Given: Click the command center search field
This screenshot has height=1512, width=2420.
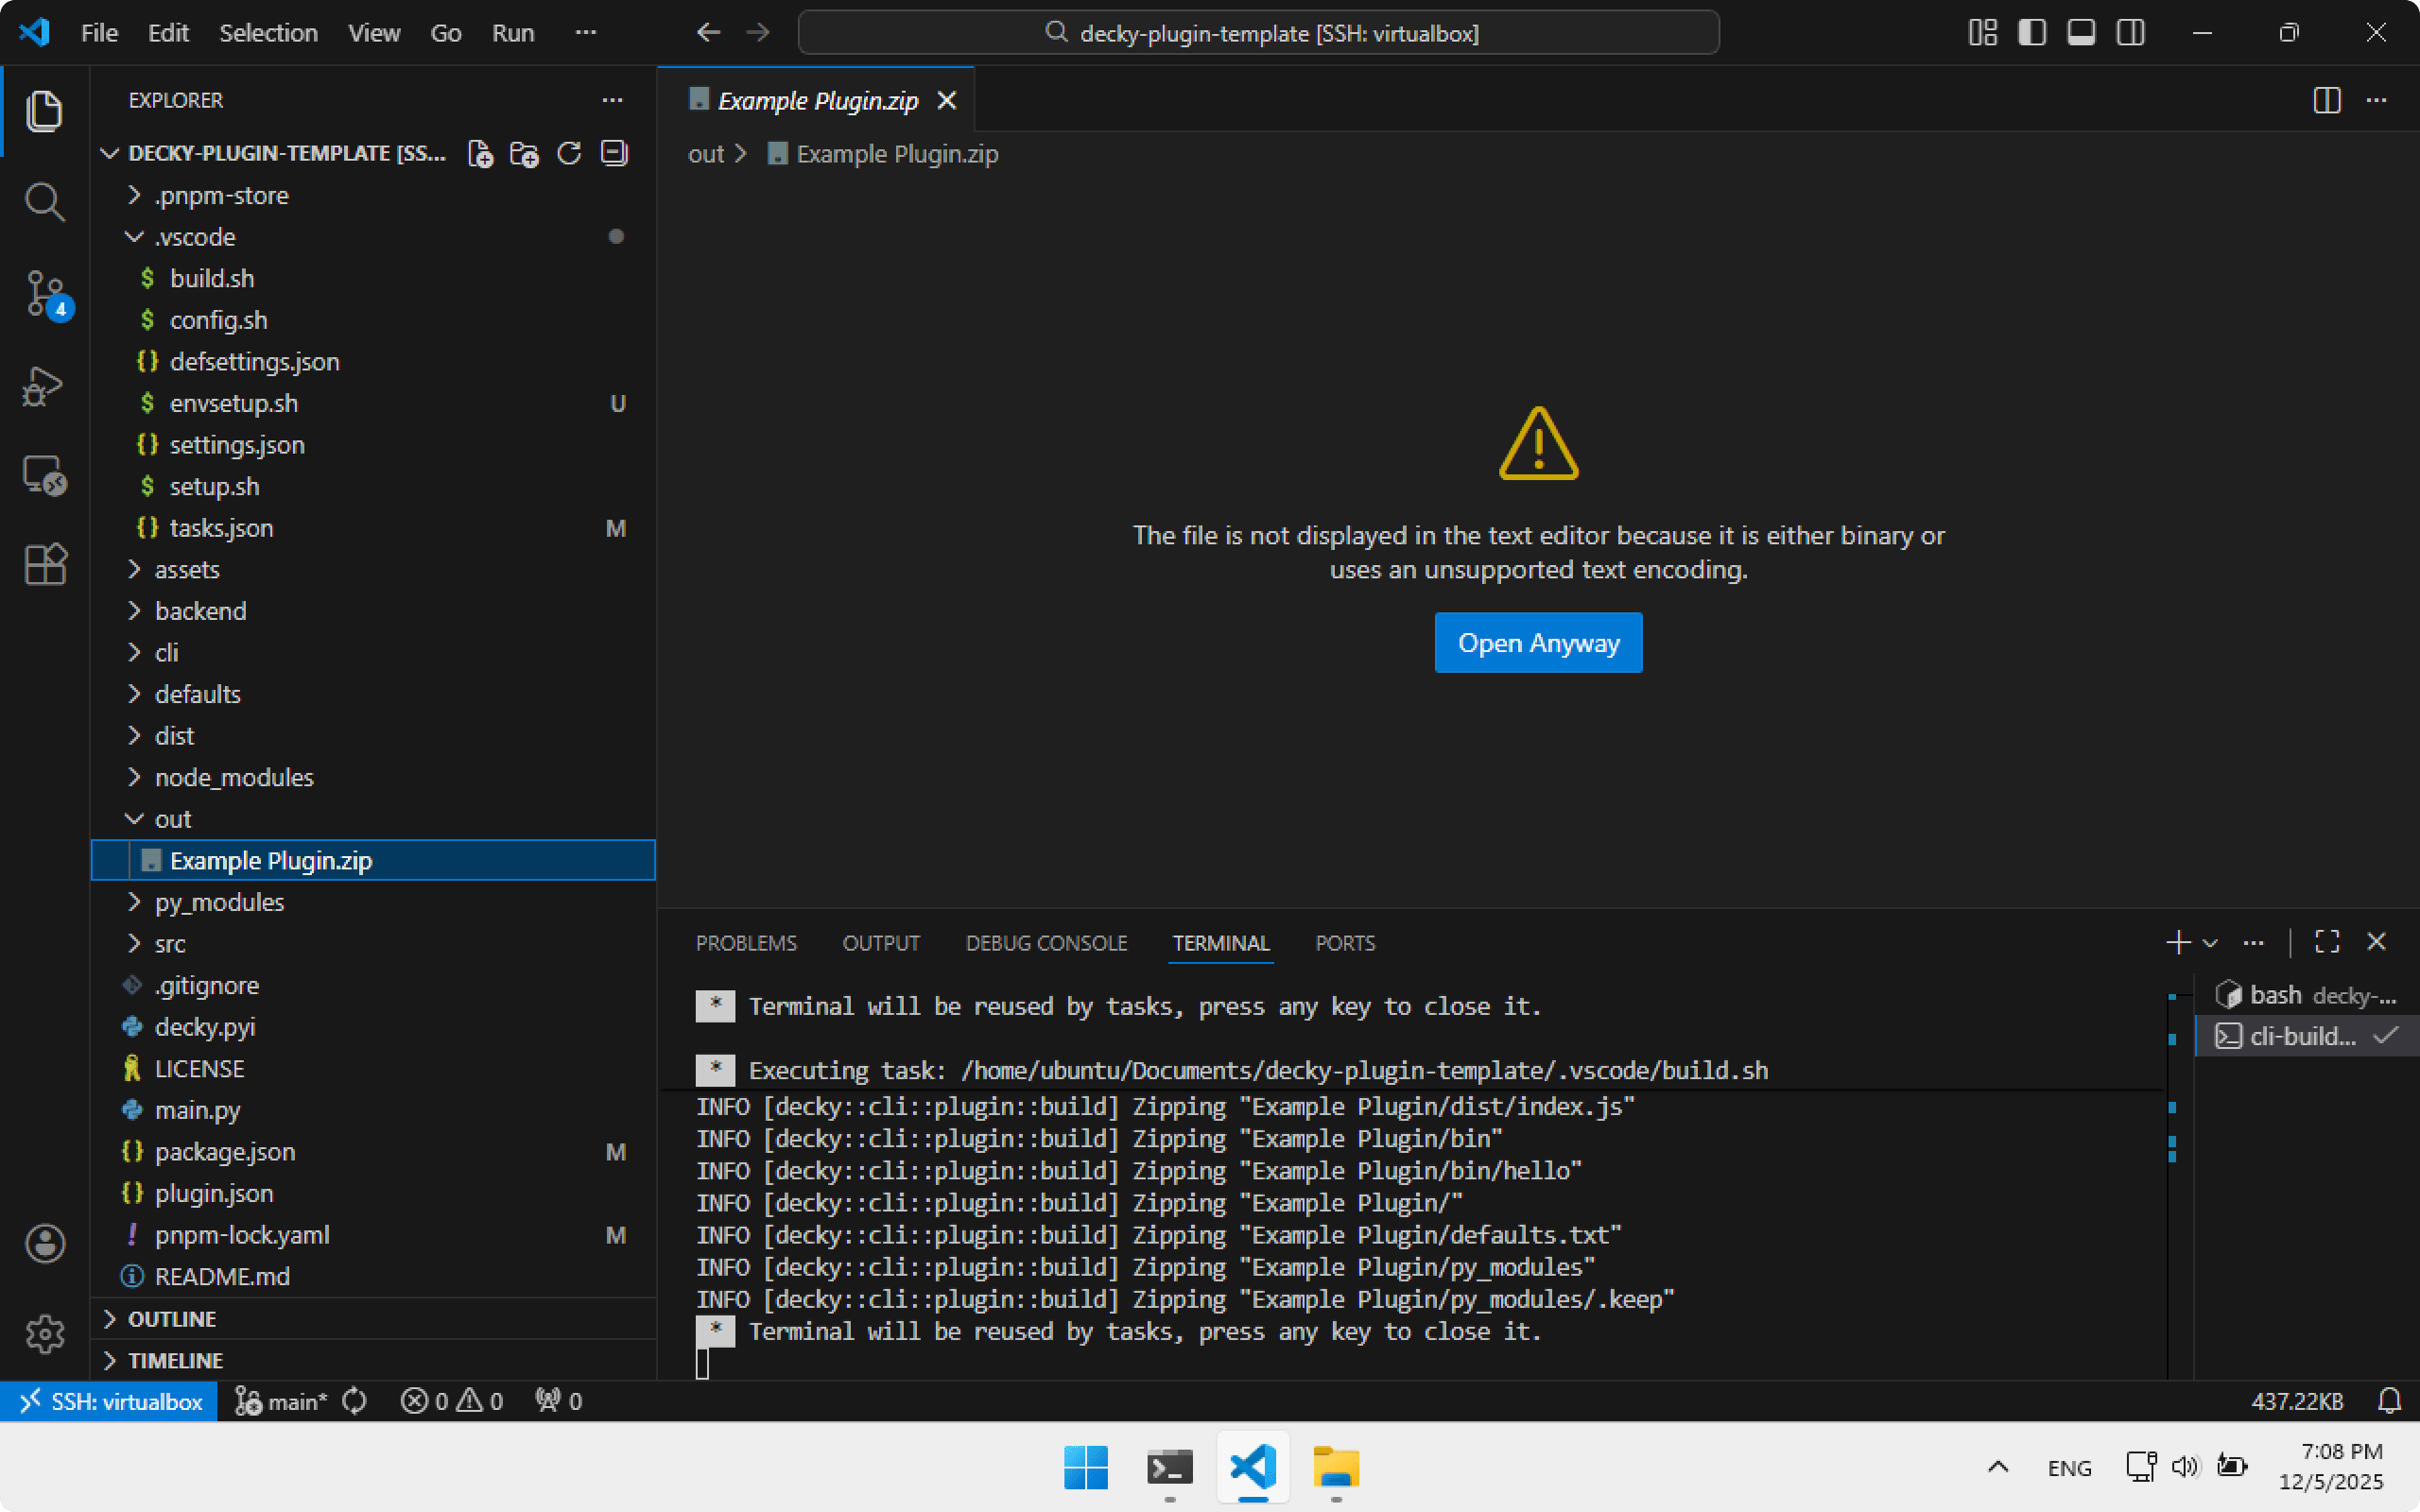Looking at the screenshot, I should tap(1258, 33).
